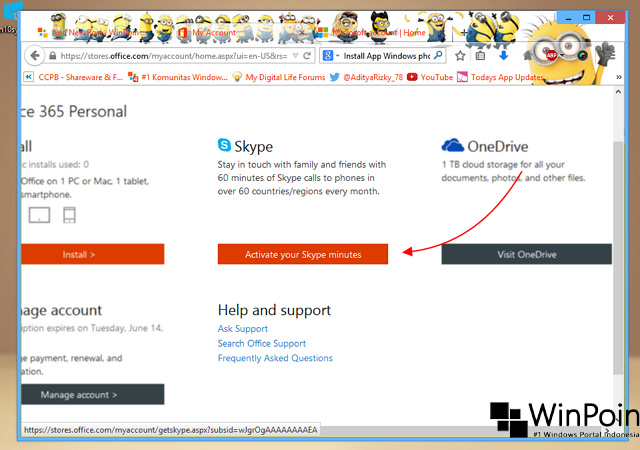The height and width of the screenshot is (450, 640).
Task: Click the Google search engine icon
Action: 328,56
